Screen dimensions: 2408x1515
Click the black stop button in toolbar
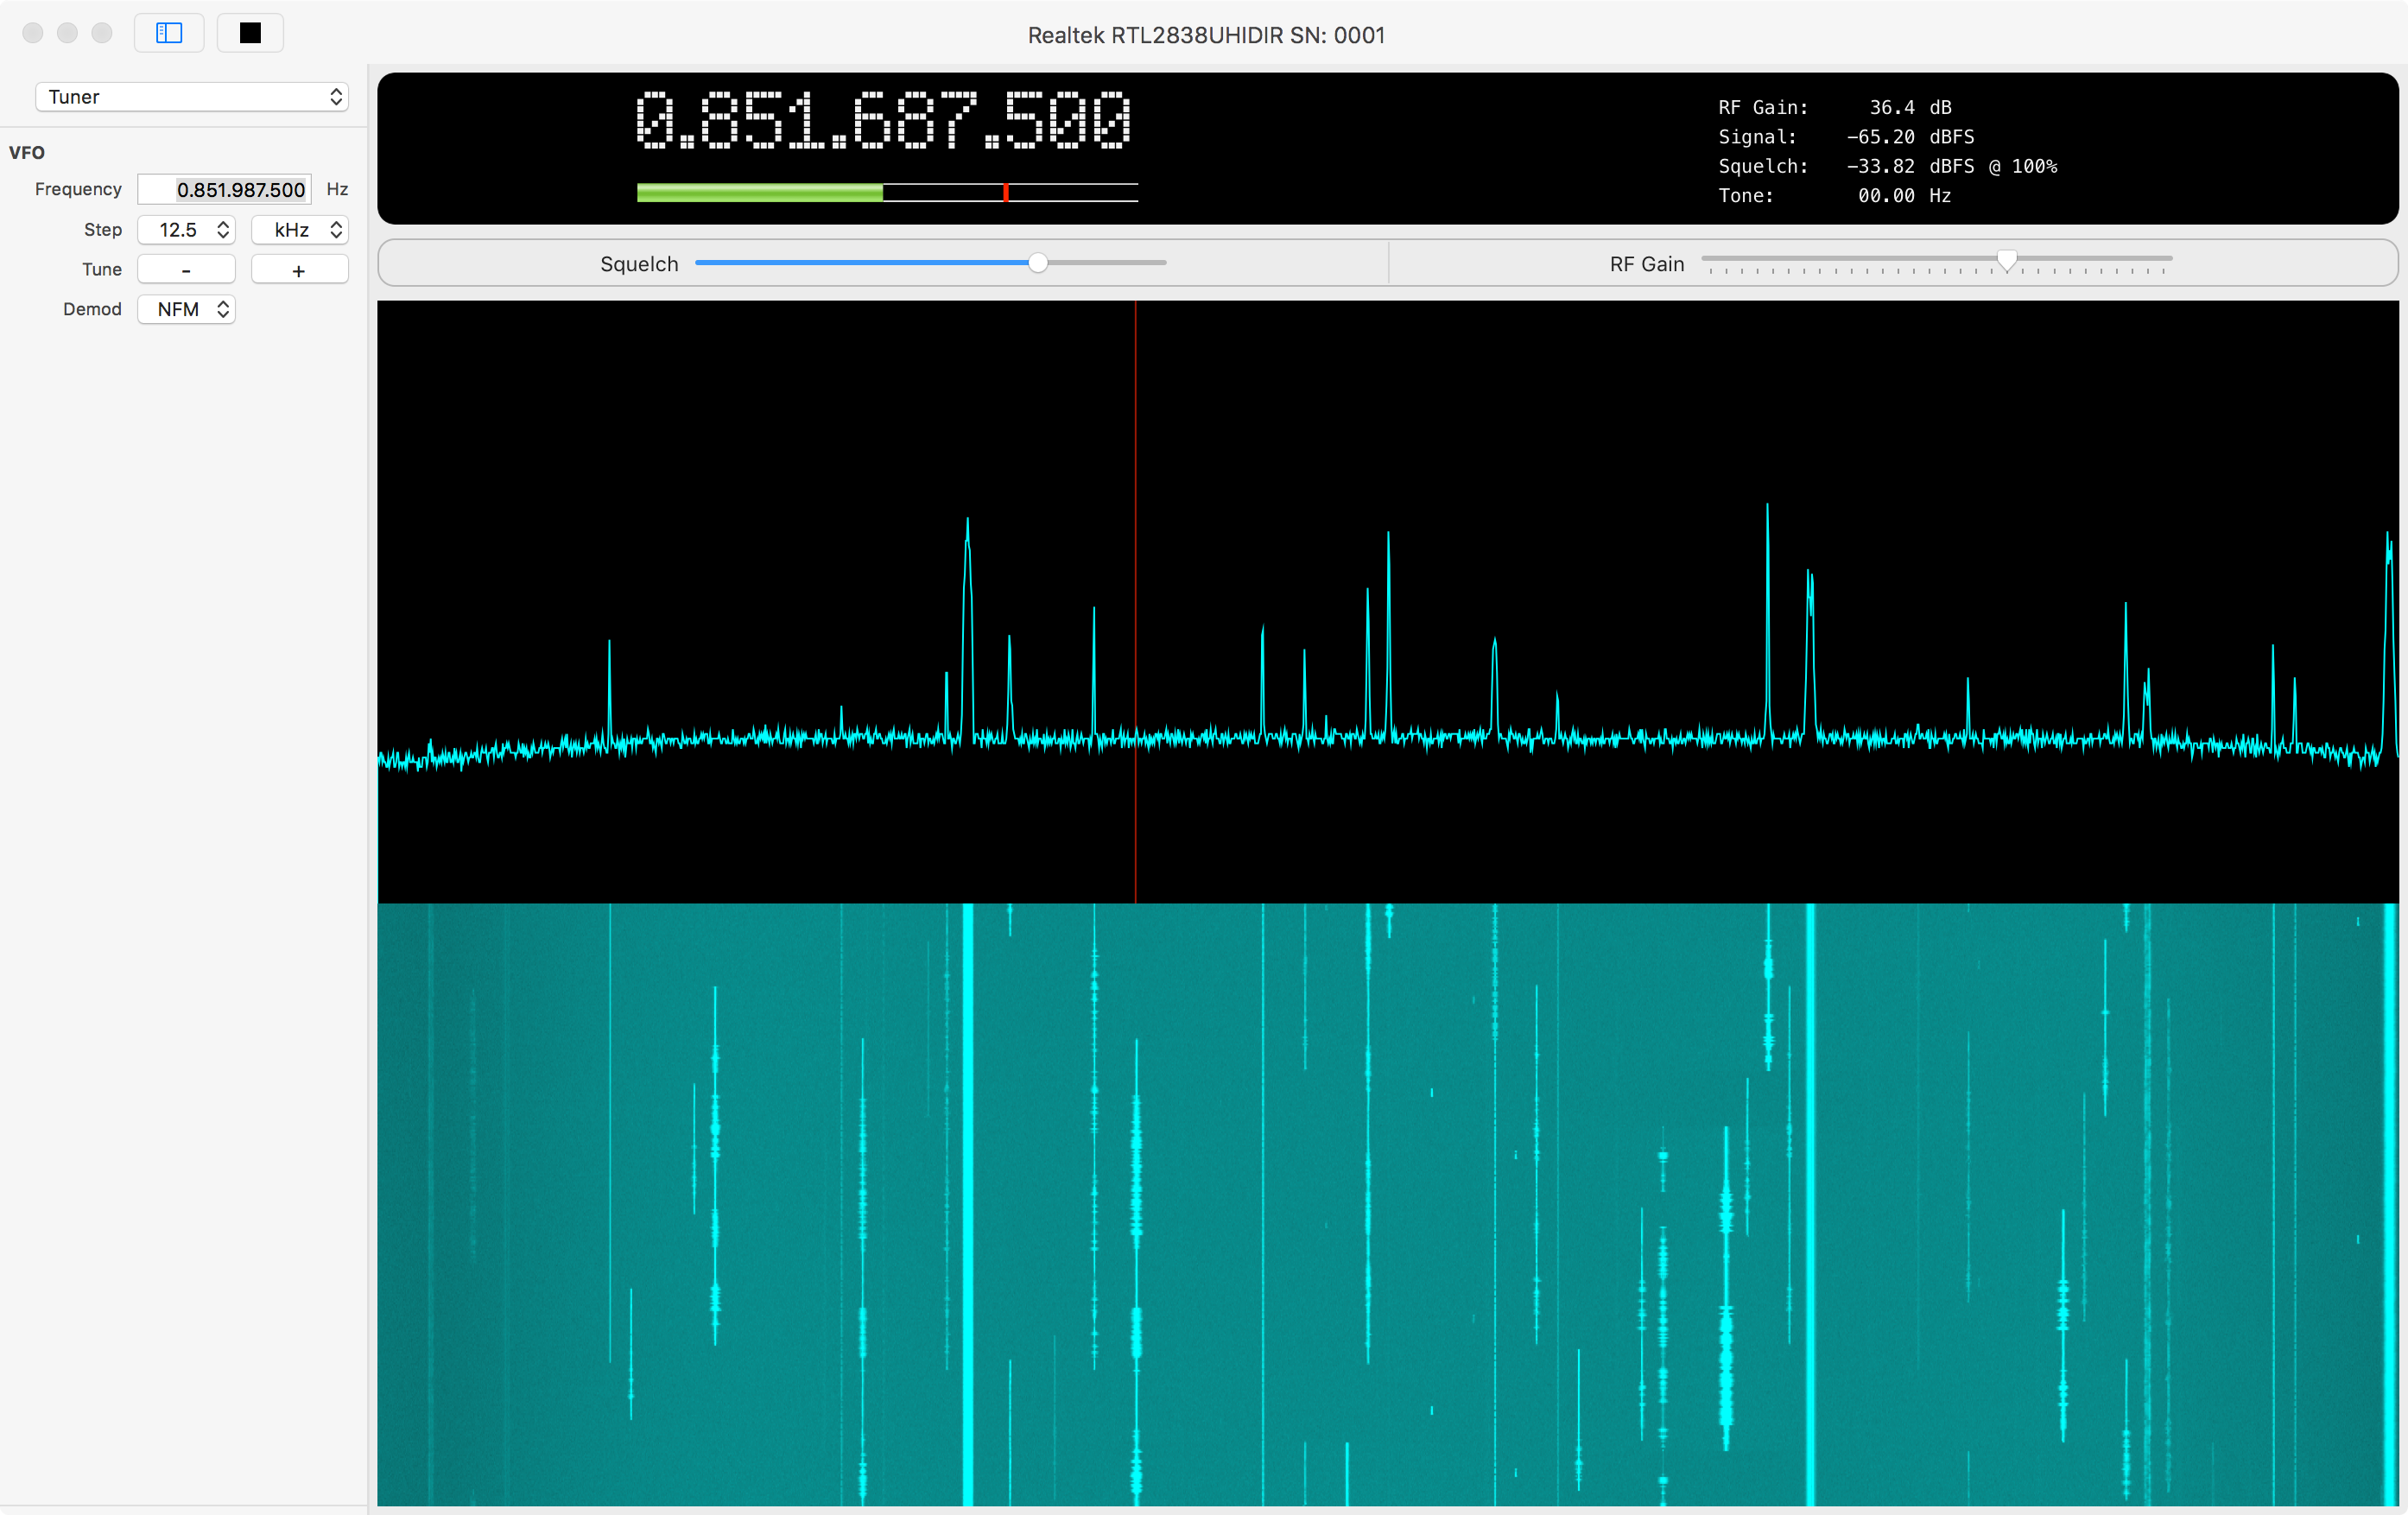pos(250,33)
